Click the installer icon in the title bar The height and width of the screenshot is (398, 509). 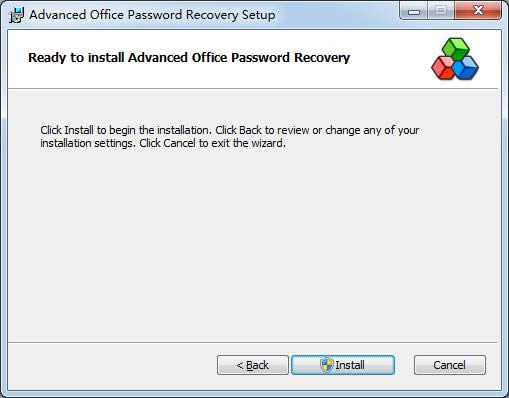click(17, 15)
